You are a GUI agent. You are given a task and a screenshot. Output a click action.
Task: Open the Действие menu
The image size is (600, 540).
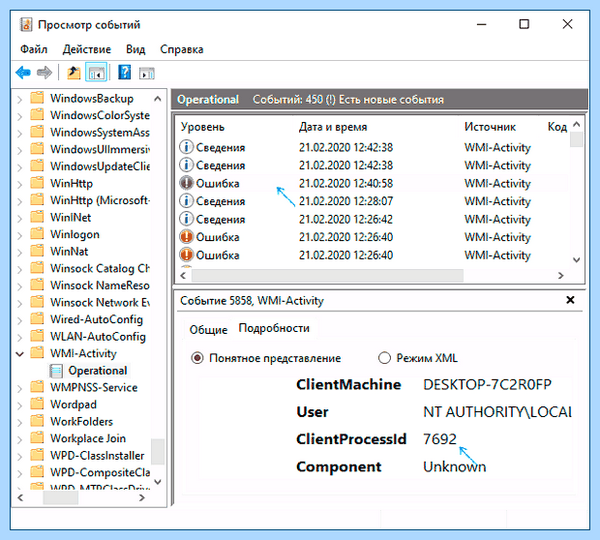click(x=87, y=49)
